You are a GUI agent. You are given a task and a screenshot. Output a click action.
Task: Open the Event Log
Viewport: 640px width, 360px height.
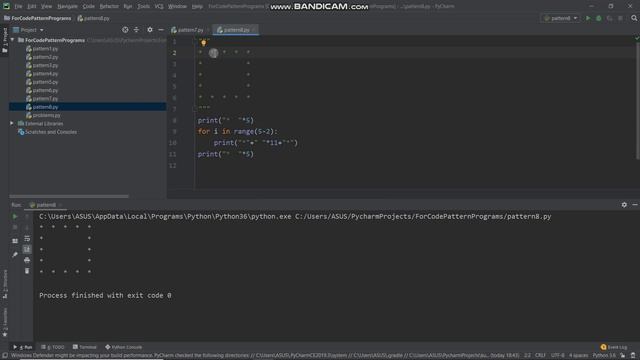coord(613,347)
